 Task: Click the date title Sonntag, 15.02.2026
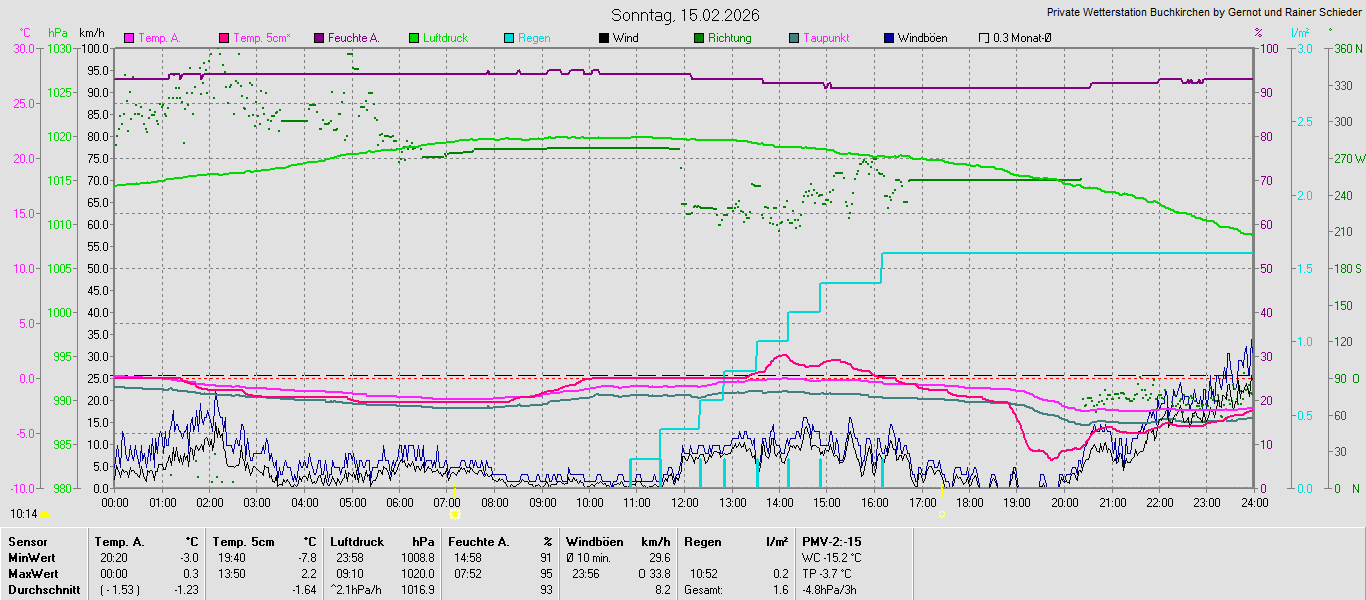click(685, 15)
